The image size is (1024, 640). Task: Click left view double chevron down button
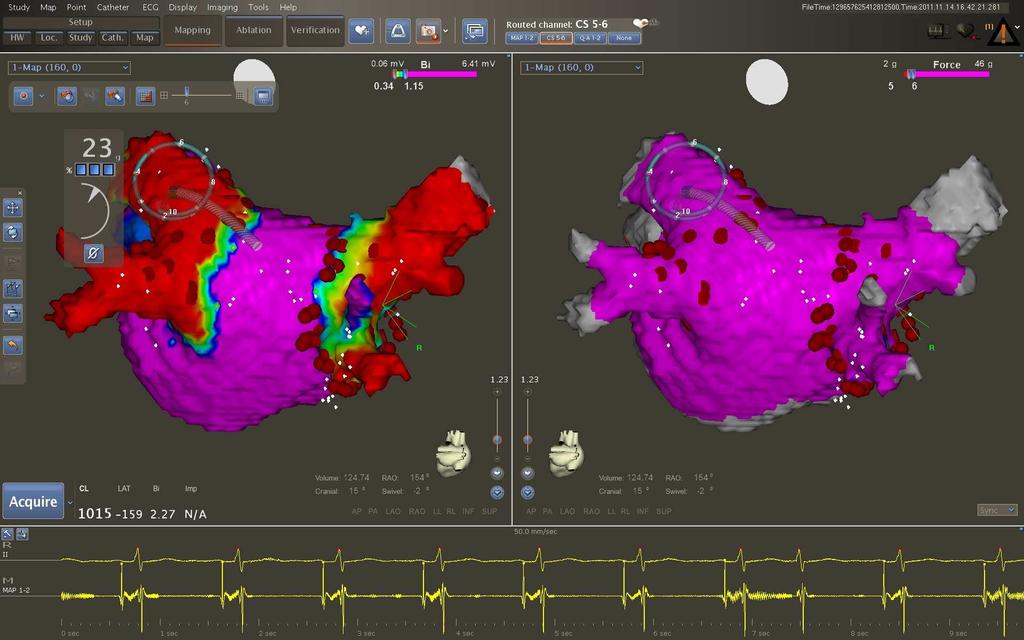[x=497, y=492]
